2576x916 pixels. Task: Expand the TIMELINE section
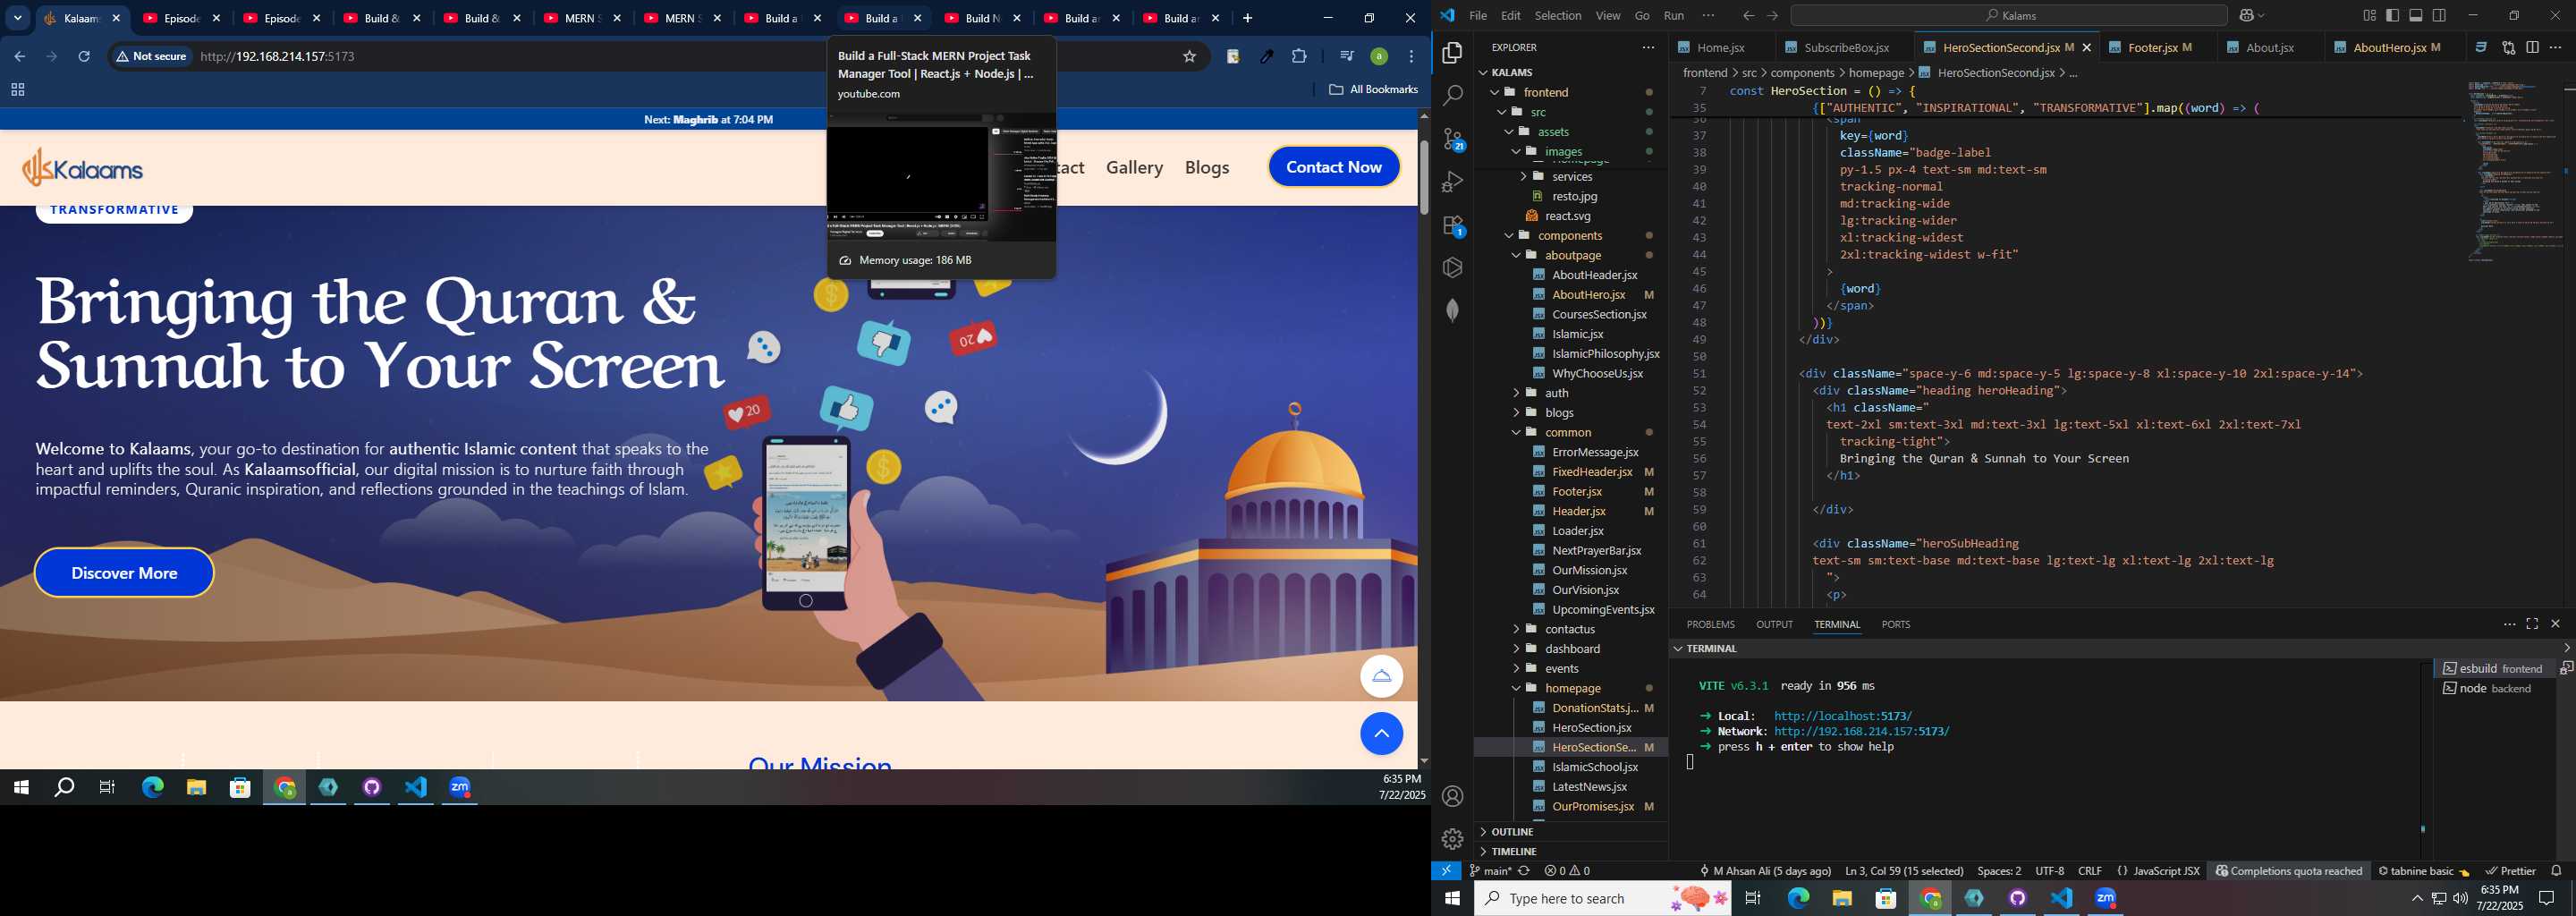[x=1570, y=852]
